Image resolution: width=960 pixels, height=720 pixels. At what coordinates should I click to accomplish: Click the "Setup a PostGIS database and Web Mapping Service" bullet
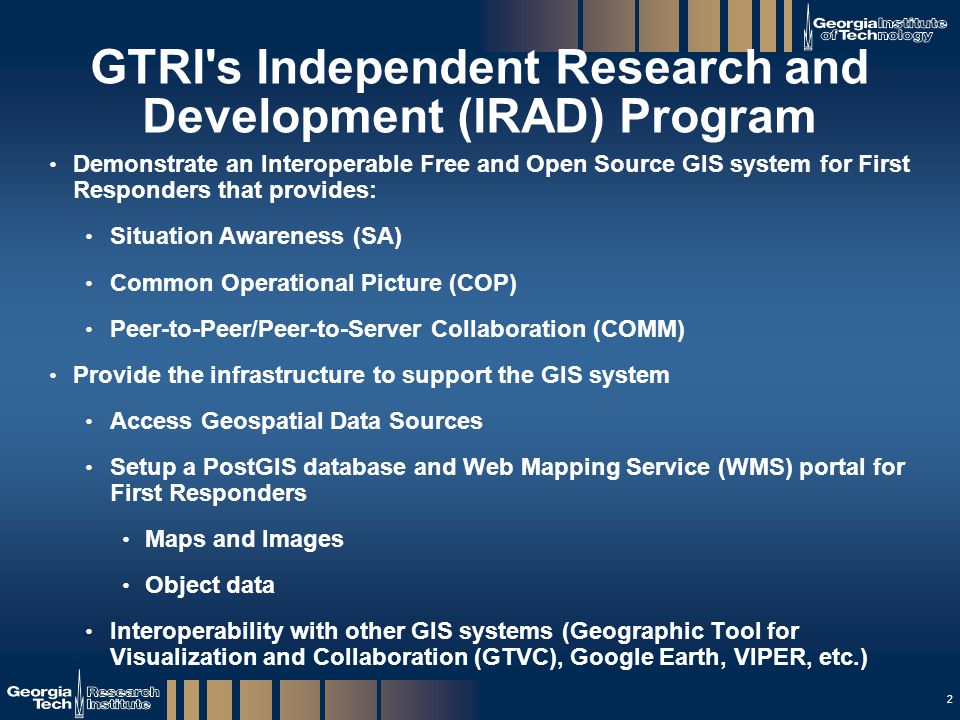pos(507,480)
